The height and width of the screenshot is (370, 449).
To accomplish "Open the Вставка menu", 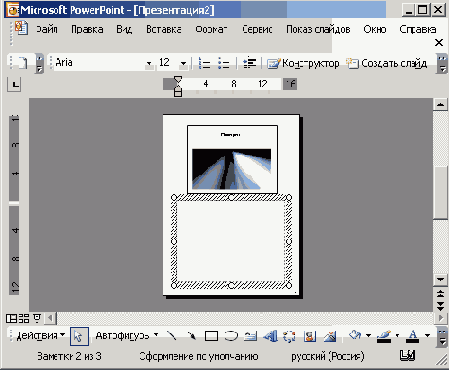I will (164, 29).
